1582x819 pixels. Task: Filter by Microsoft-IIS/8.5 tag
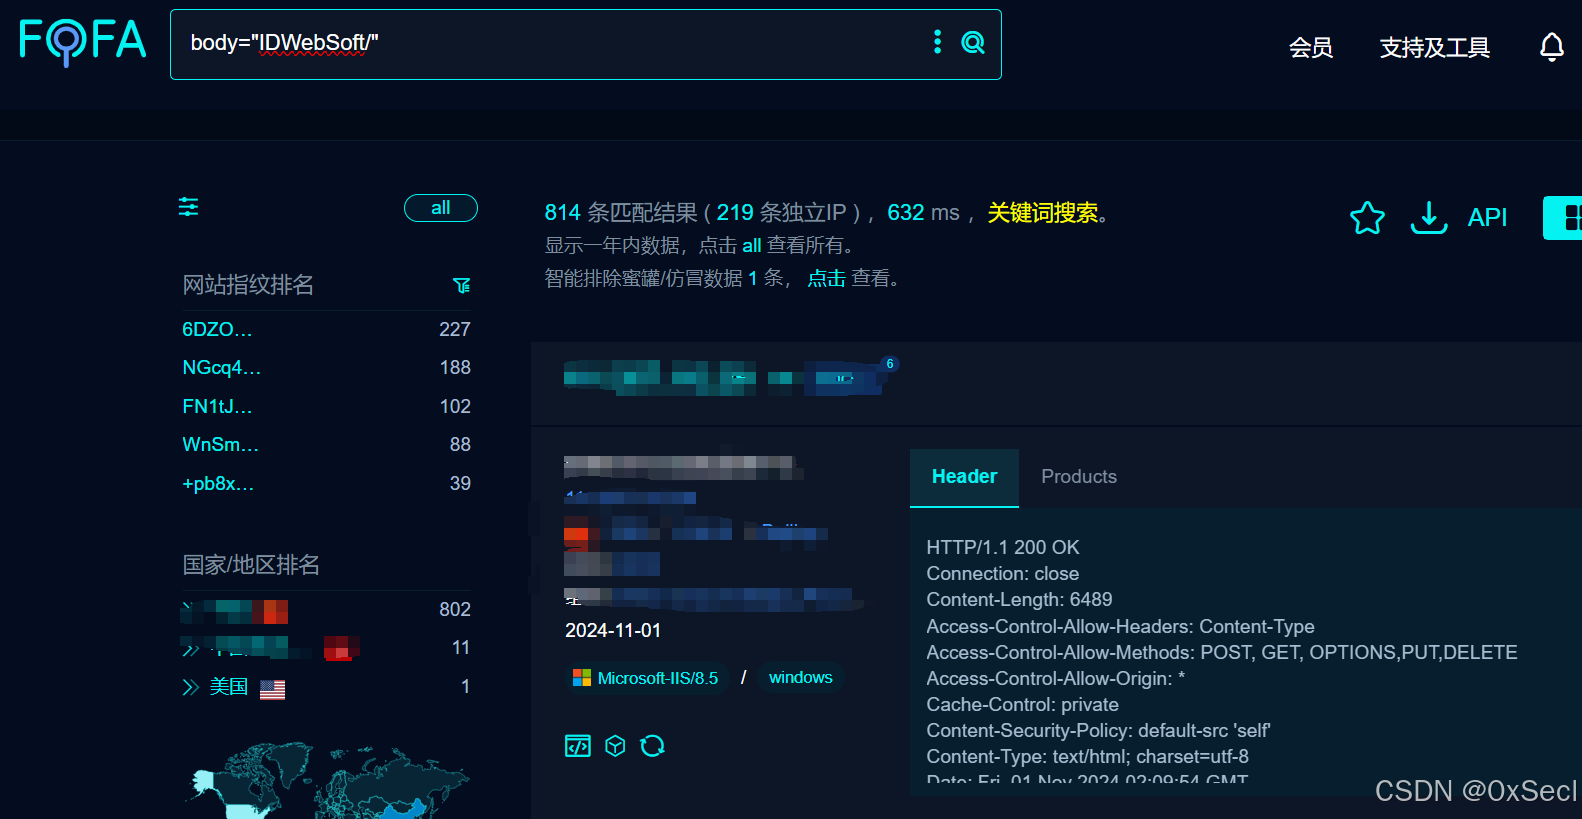(647, 678)
